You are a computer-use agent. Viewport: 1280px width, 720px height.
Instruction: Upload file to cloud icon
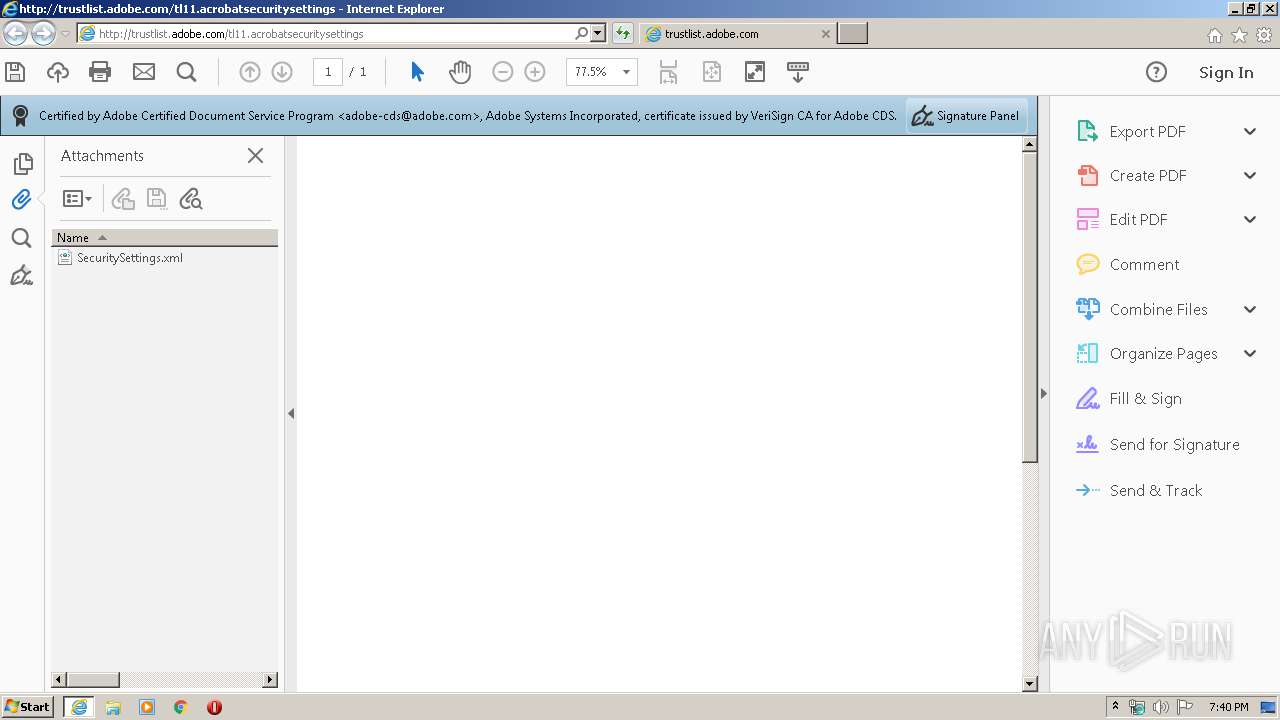point(58,72)
